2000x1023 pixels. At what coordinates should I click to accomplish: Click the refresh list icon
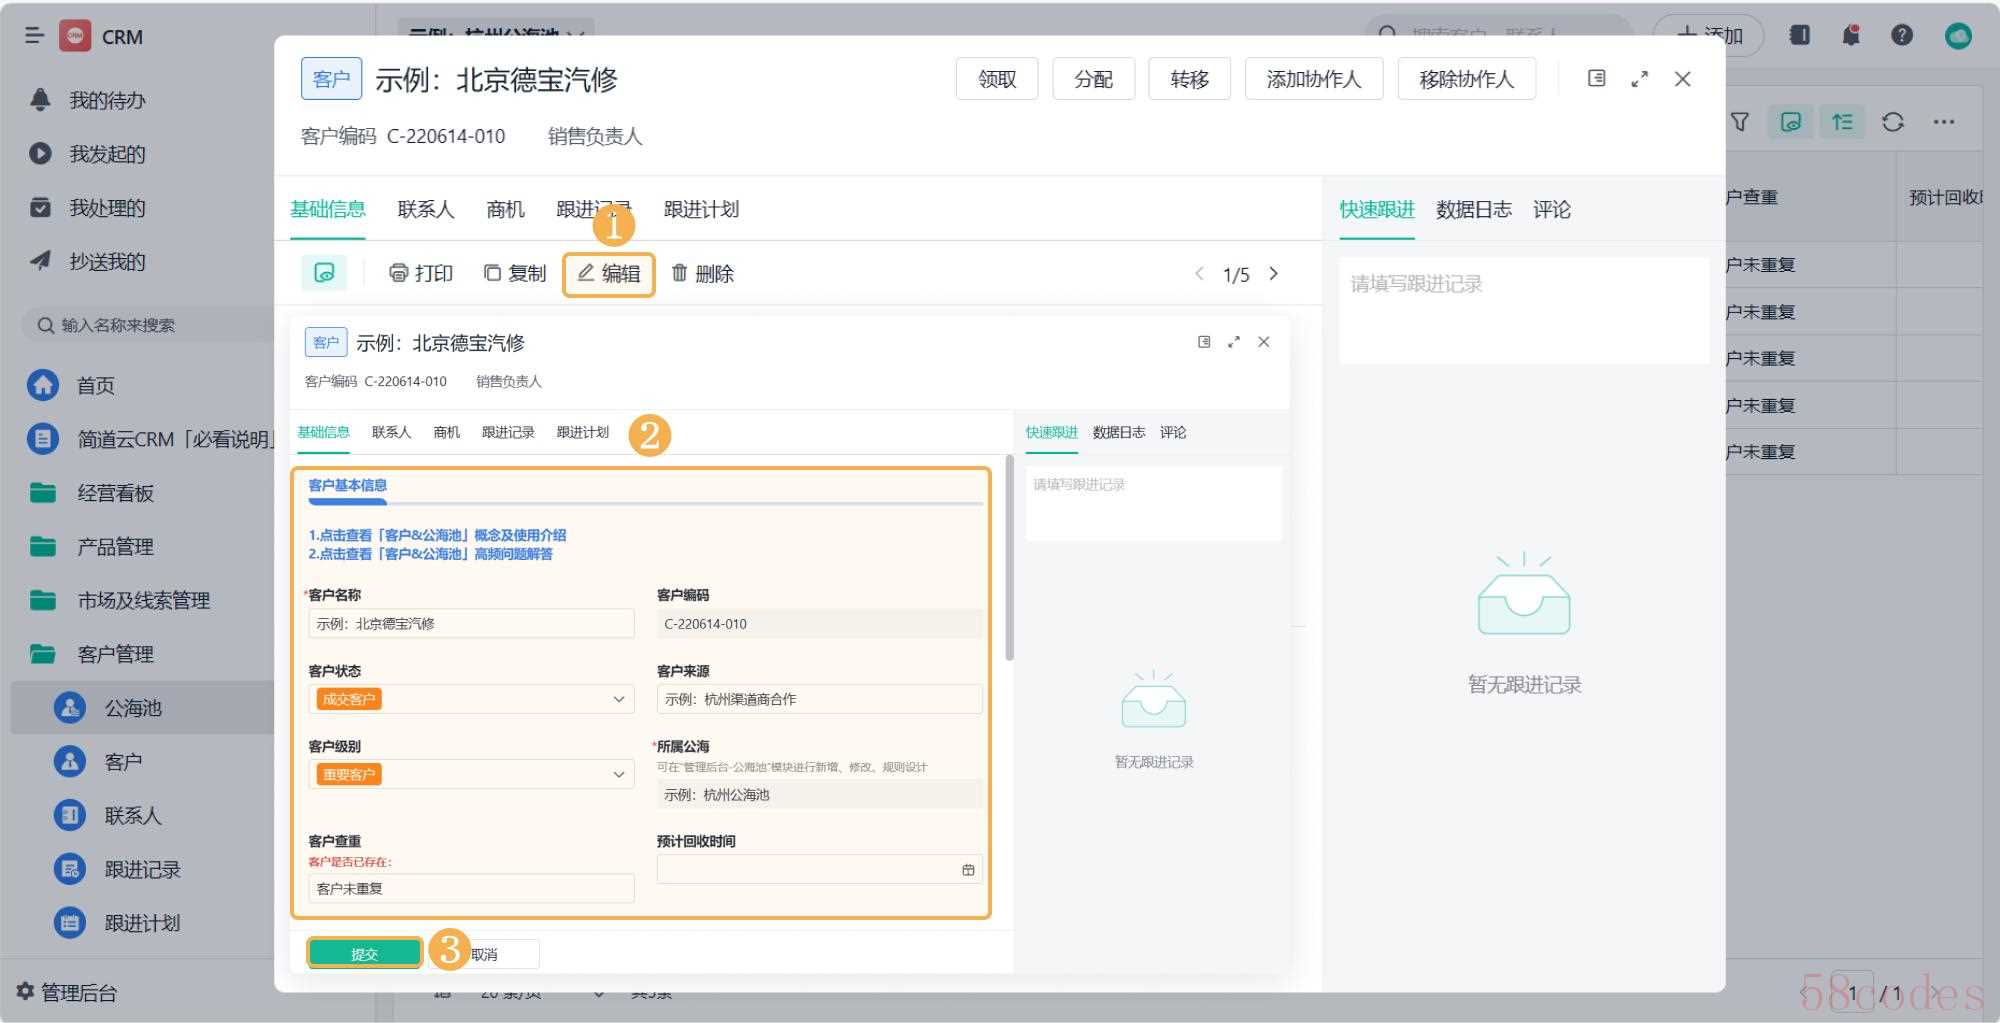pyautogui.click(x=1892, y=122)
